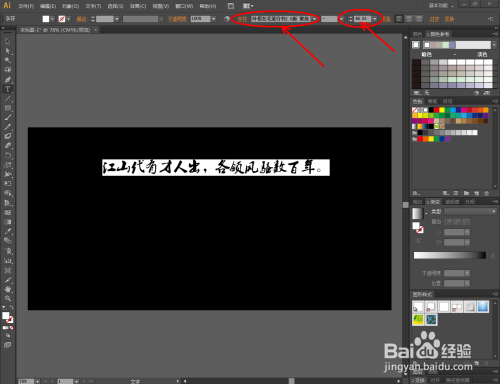Viewport: 500px width, 384px height.
Task: Select the Line Segment tool
Action: tap(8, 99)
